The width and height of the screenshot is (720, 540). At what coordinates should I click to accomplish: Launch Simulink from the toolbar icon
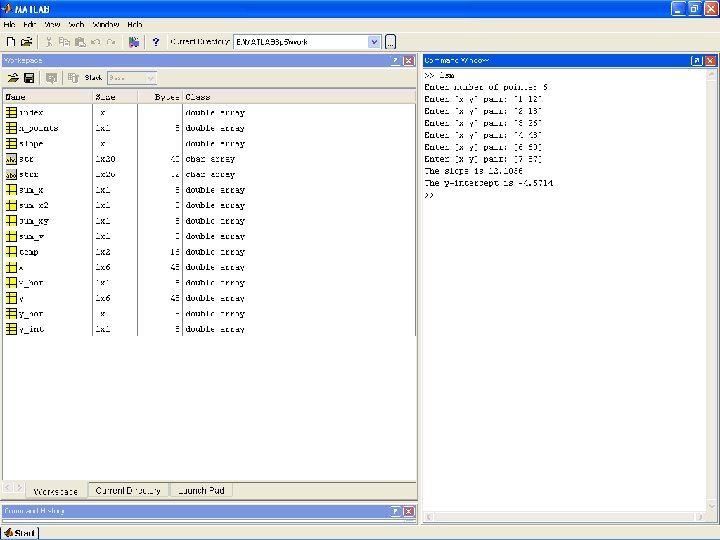[134, 42]
